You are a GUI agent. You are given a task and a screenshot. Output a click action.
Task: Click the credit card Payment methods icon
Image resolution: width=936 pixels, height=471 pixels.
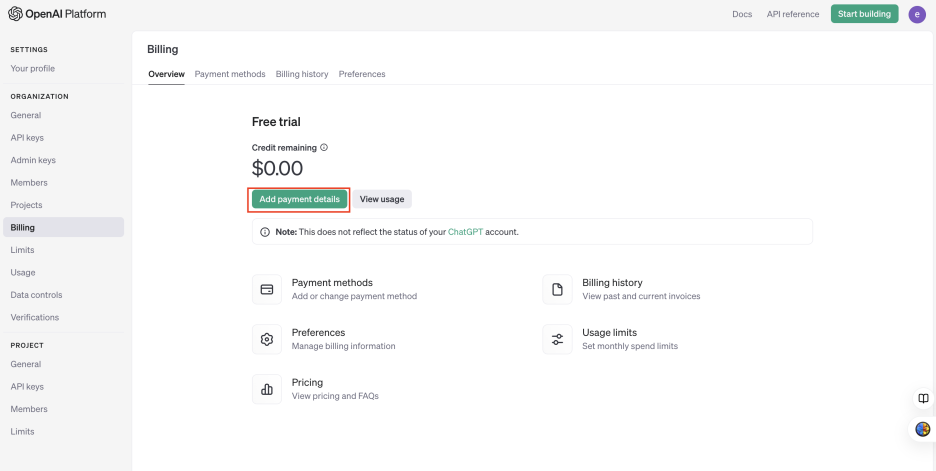coord(267,289)
